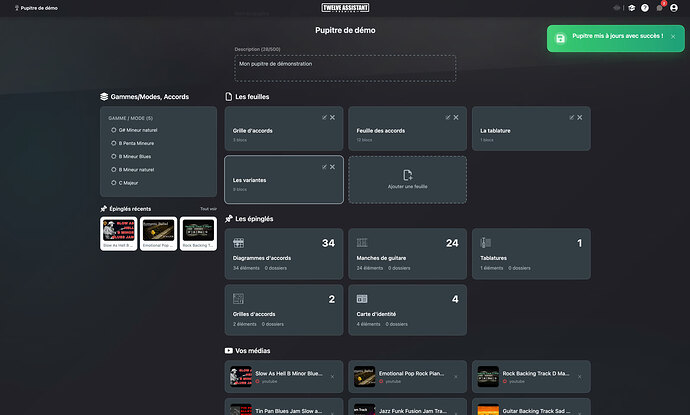Click Tout voir link for pinned items

coord(208,209)
